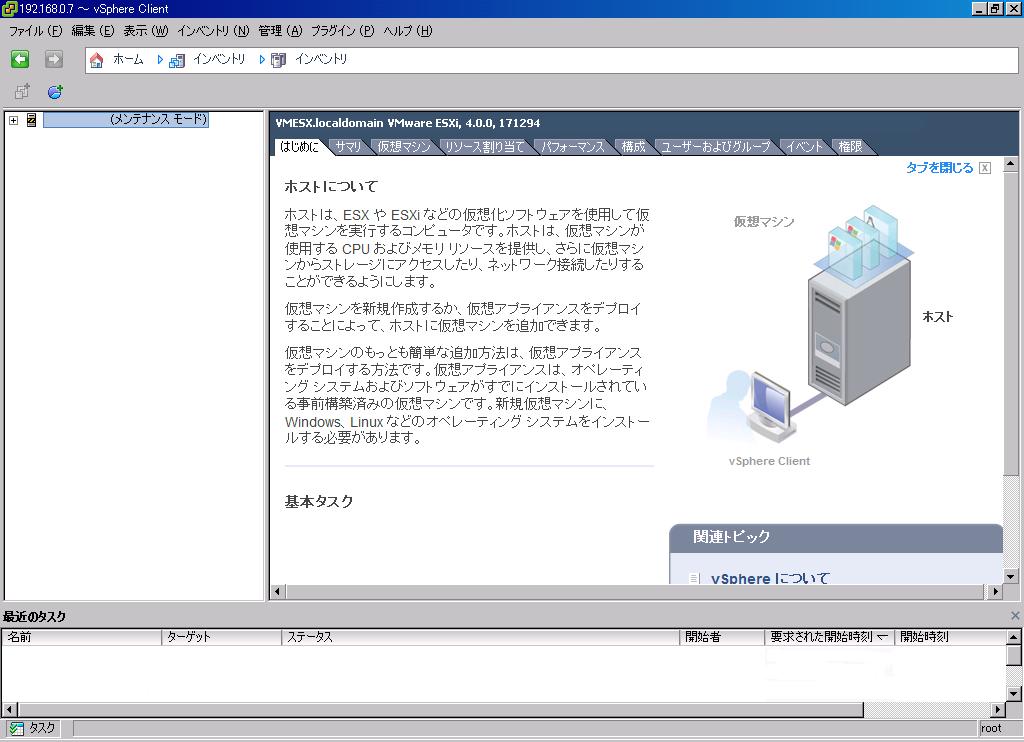The height and width of the screenshot is (742, 1024).
Task: Open the 権限 tab
Action: tap(850, 146)
